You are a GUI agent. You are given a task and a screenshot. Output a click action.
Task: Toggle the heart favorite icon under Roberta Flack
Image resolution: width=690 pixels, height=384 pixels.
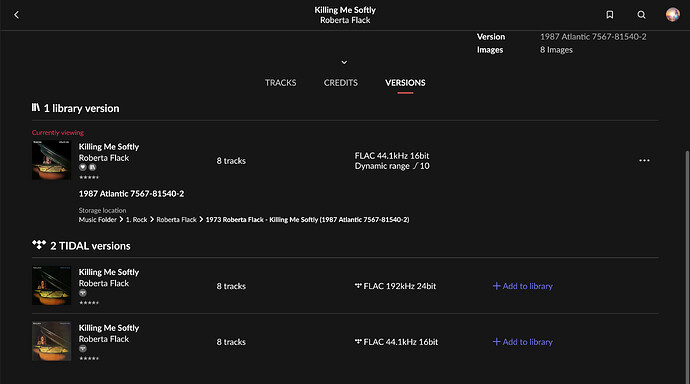tap(82, 167)
